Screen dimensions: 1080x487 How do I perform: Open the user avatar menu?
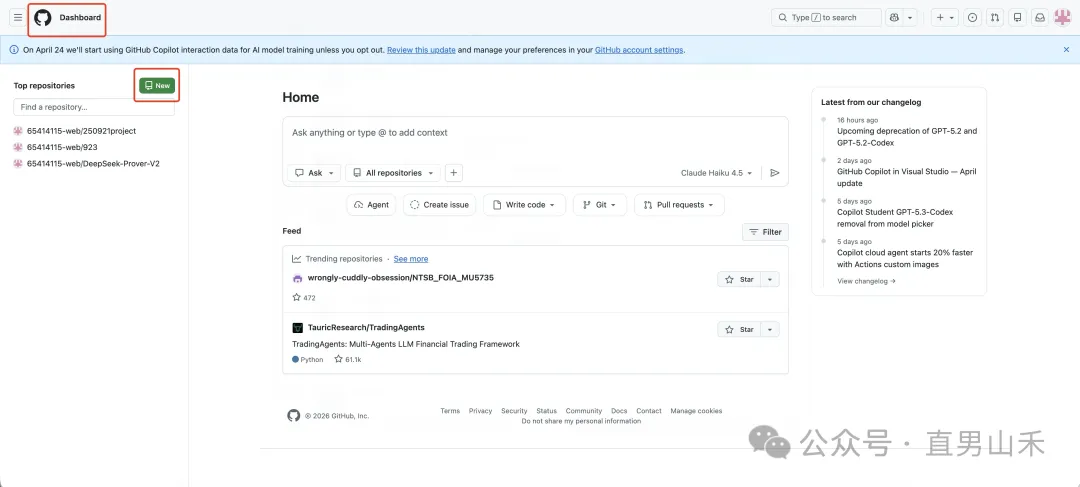(1062, 18)
